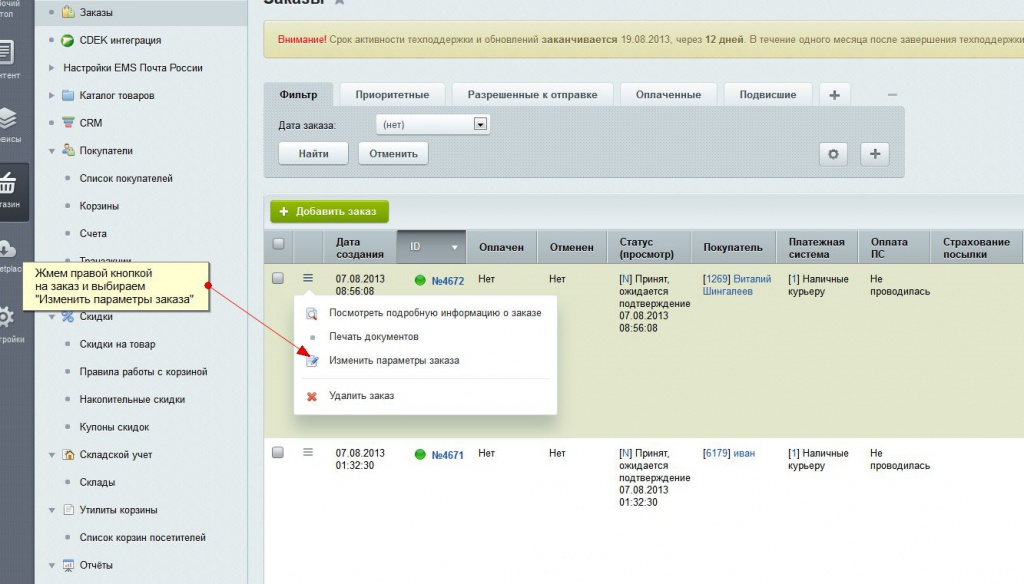Click the Добавить заказ button
This screenshot has width=1024, height=584.
tap(329, 212)
